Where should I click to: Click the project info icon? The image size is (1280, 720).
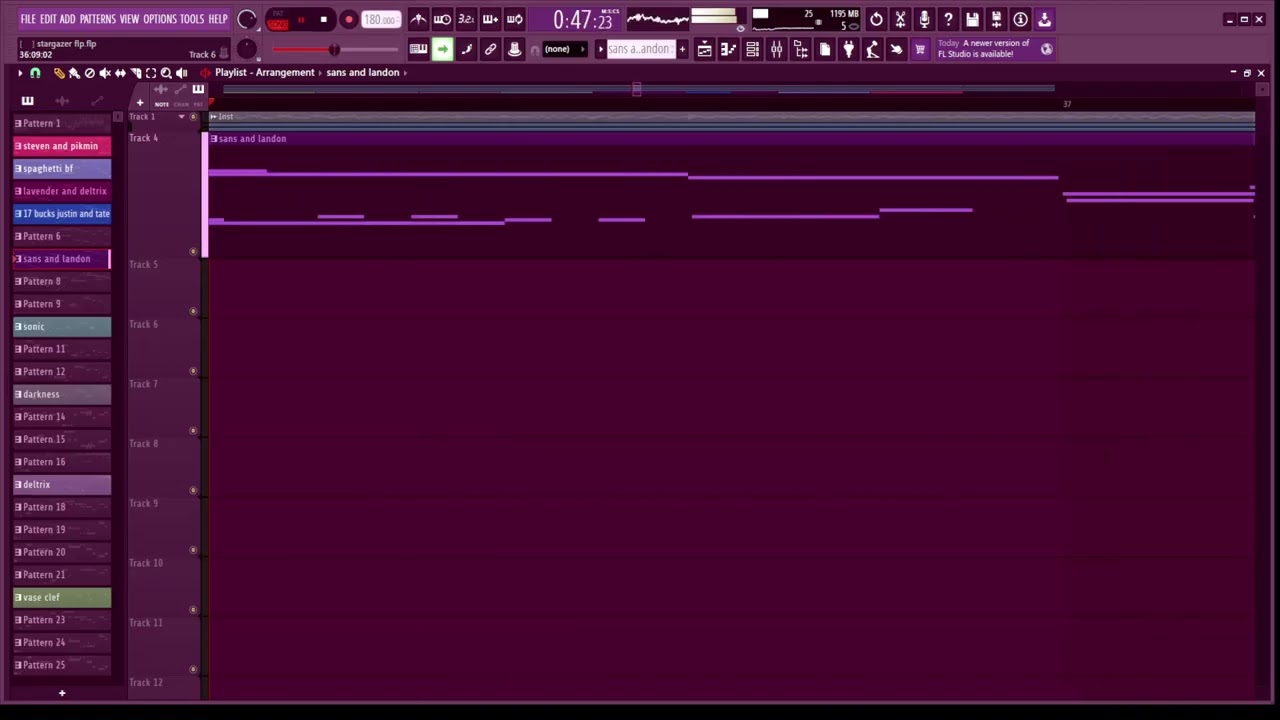pyautogui.click(x=1020, y=19)
